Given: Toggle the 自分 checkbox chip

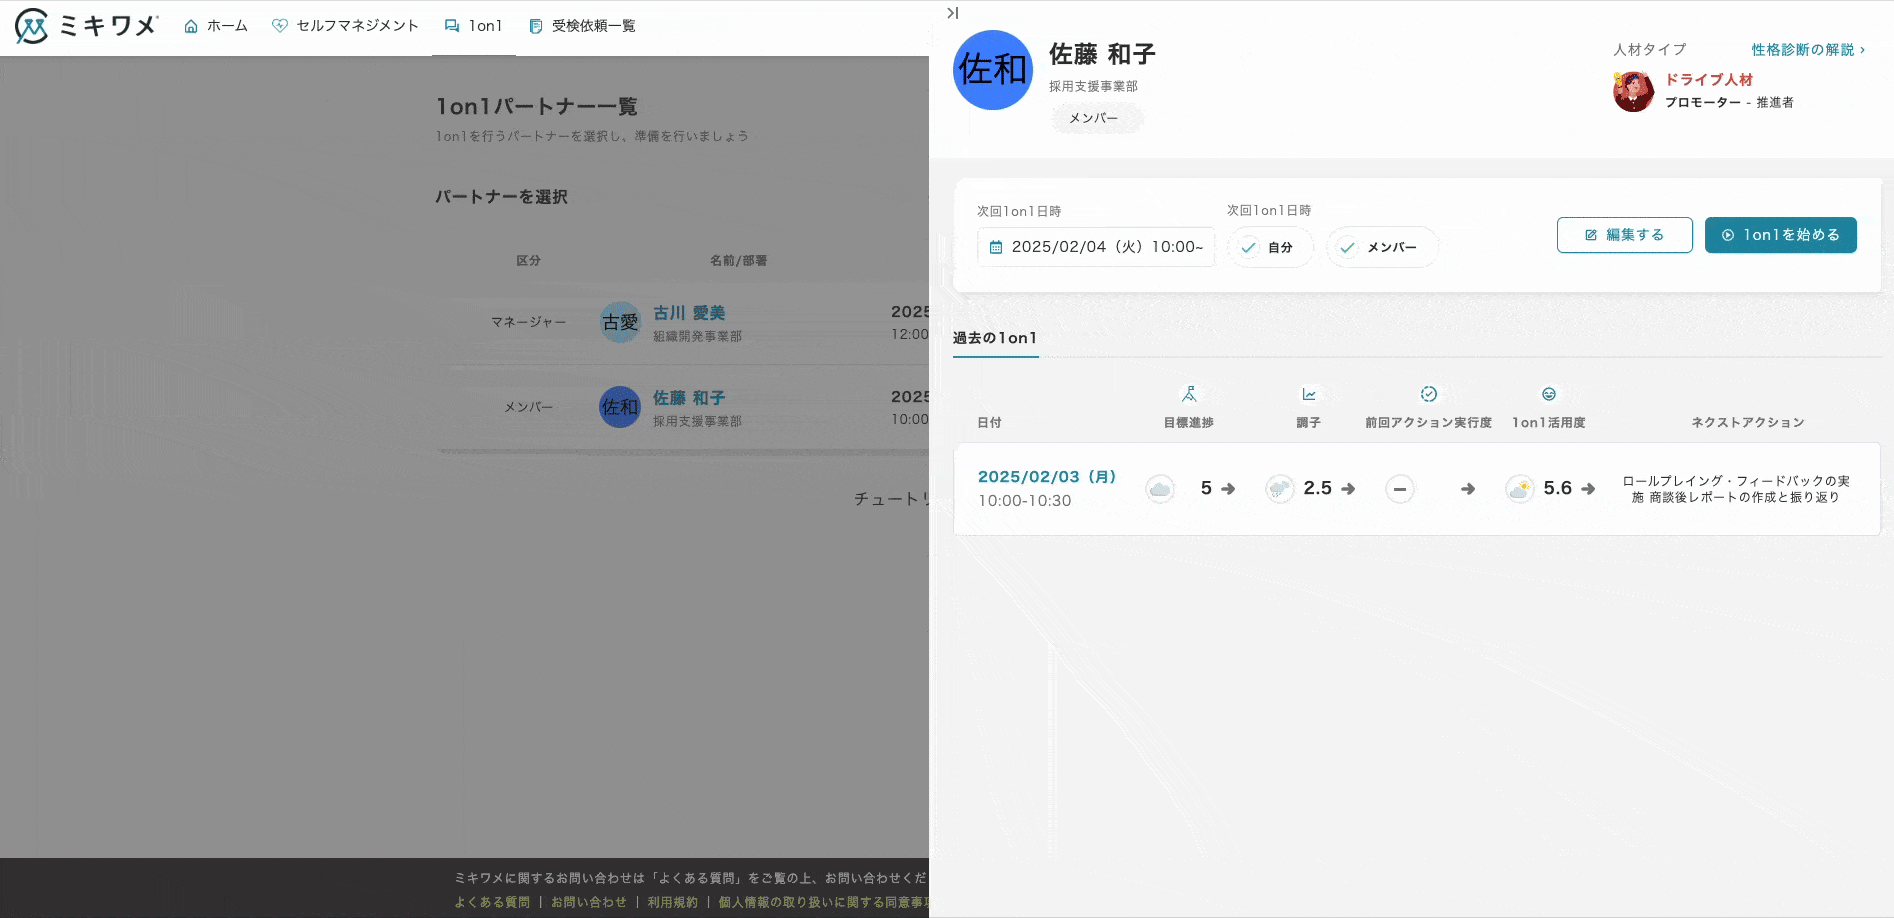Looking at the screenshot, I should click(1269, 247).
